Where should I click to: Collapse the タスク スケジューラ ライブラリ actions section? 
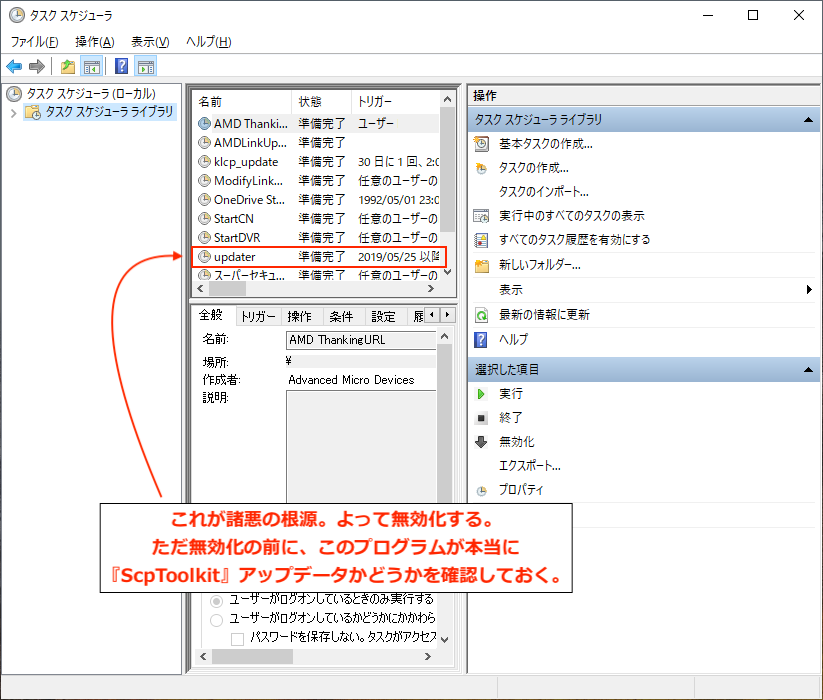point(808,120)
